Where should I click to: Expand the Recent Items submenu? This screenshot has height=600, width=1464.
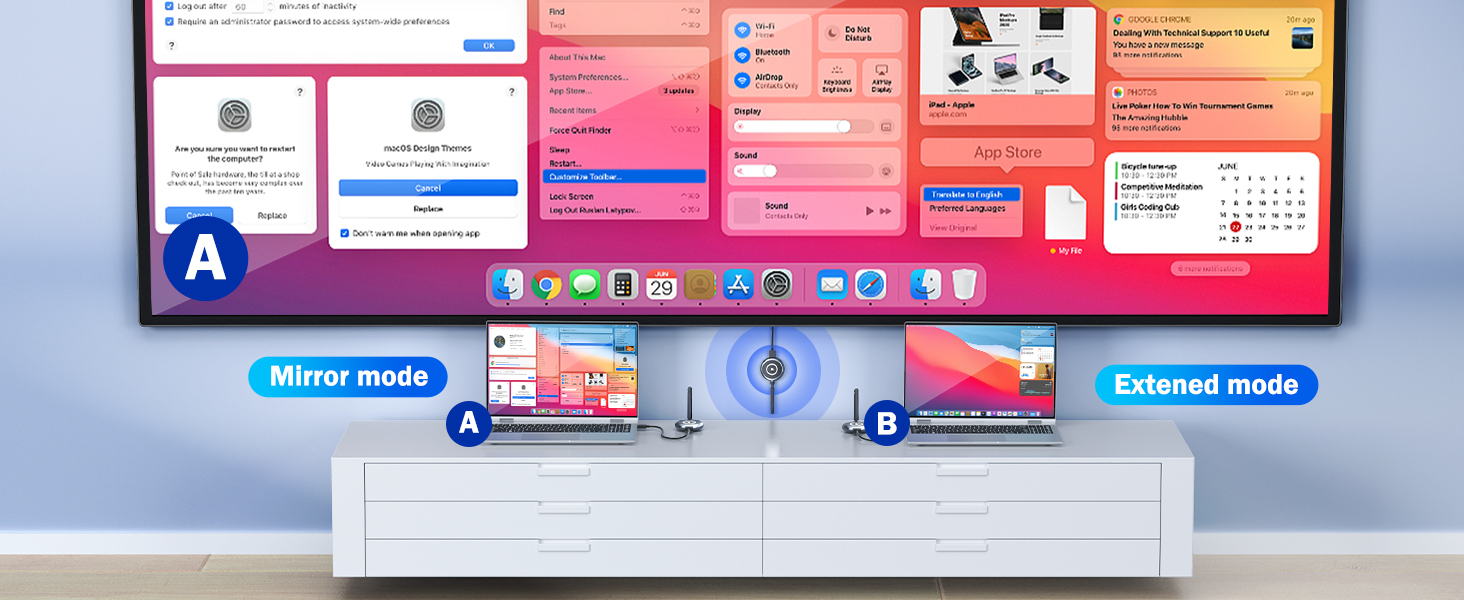click(x=624, y=110)
